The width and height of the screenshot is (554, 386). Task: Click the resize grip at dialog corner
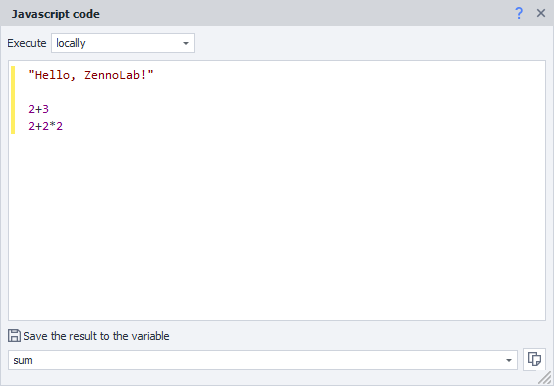(x=545, y=378)
